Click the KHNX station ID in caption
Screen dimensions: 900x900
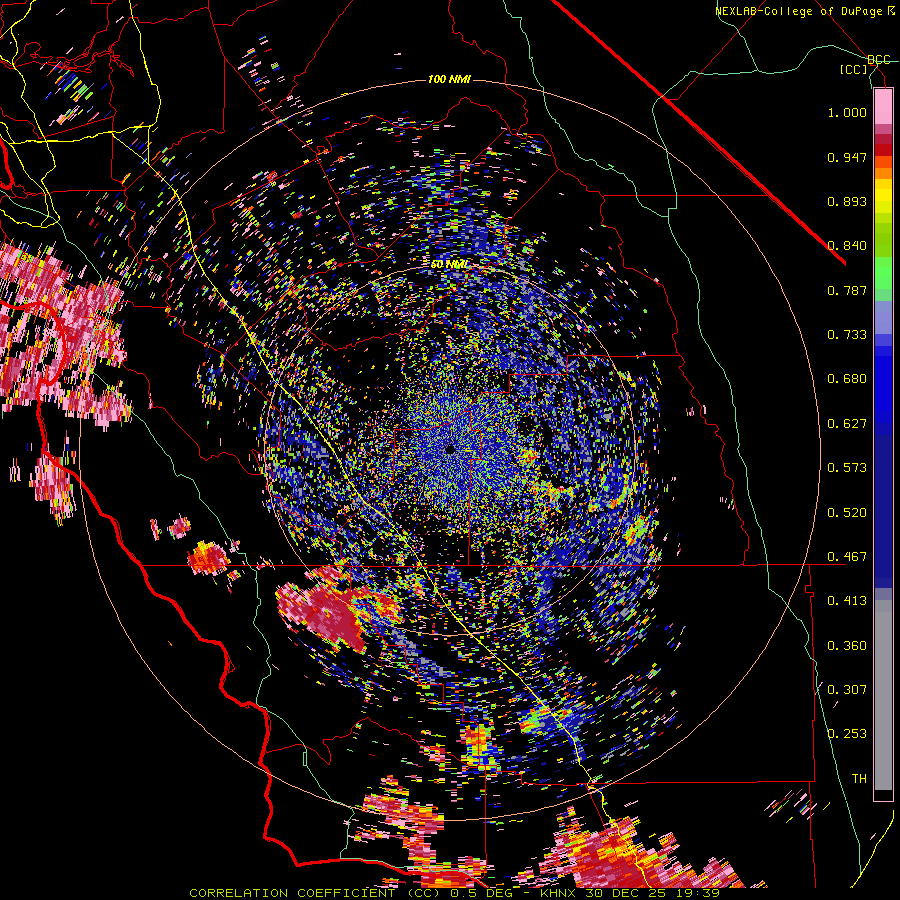(557, 893)
